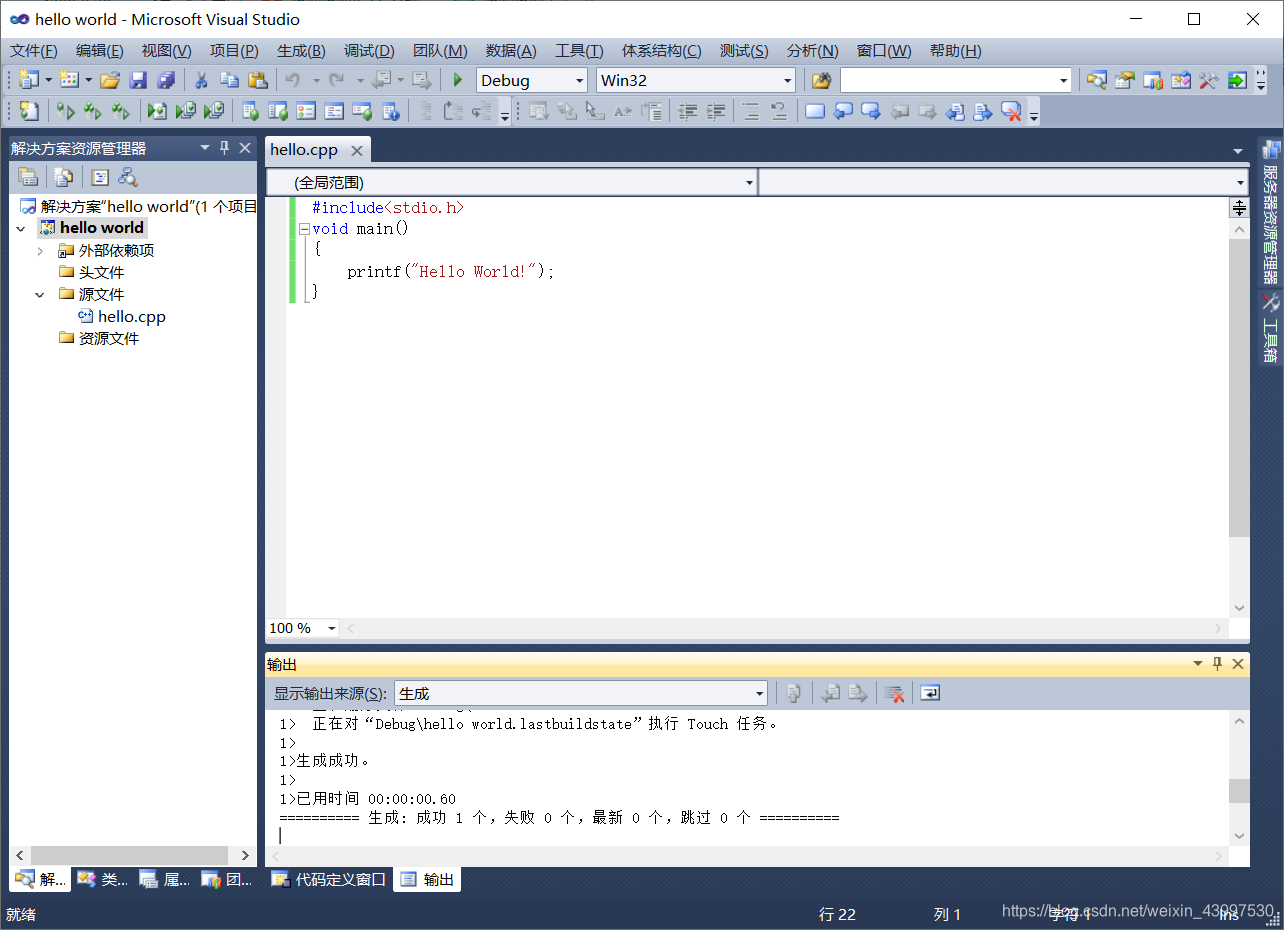The height and width of the screenshot is (930, 1284).
Task: Click the Output panel vertical scrollbar thumb
Action: (x=1239, y=791)
